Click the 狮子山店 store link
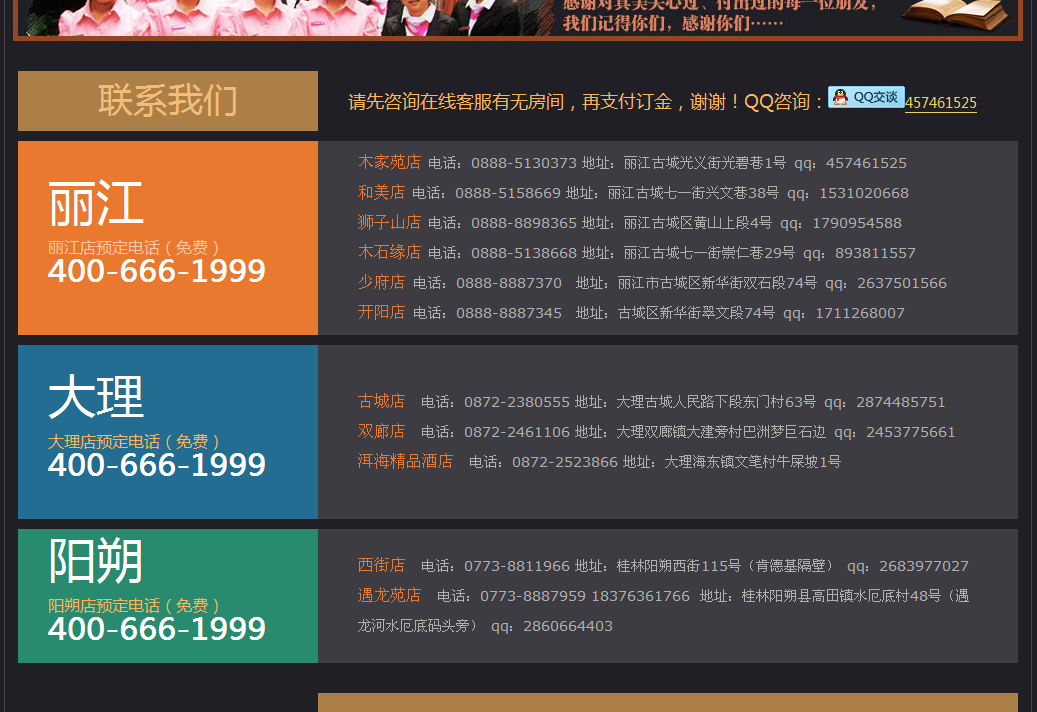The width and height of the screenshot is (1037, 712). [x=389, y=222]
